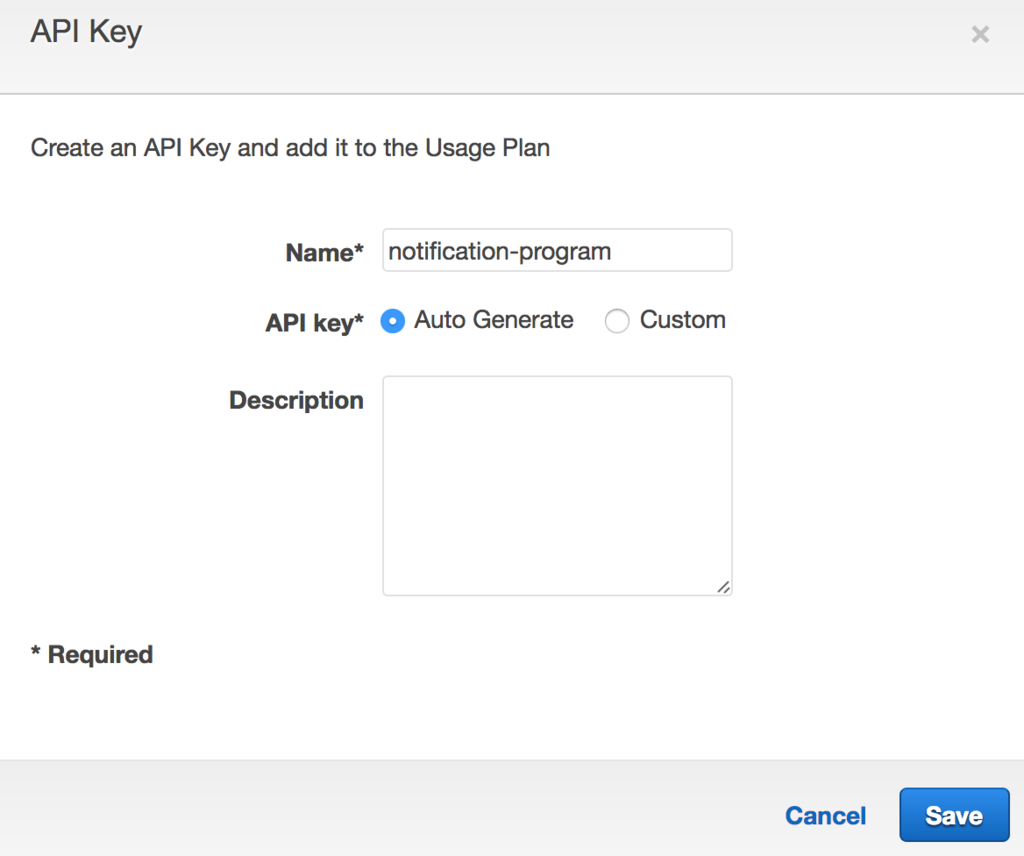1024x856 pixels.
Task: Click the "Auto Generate" option label text
Action: [494, 320]
